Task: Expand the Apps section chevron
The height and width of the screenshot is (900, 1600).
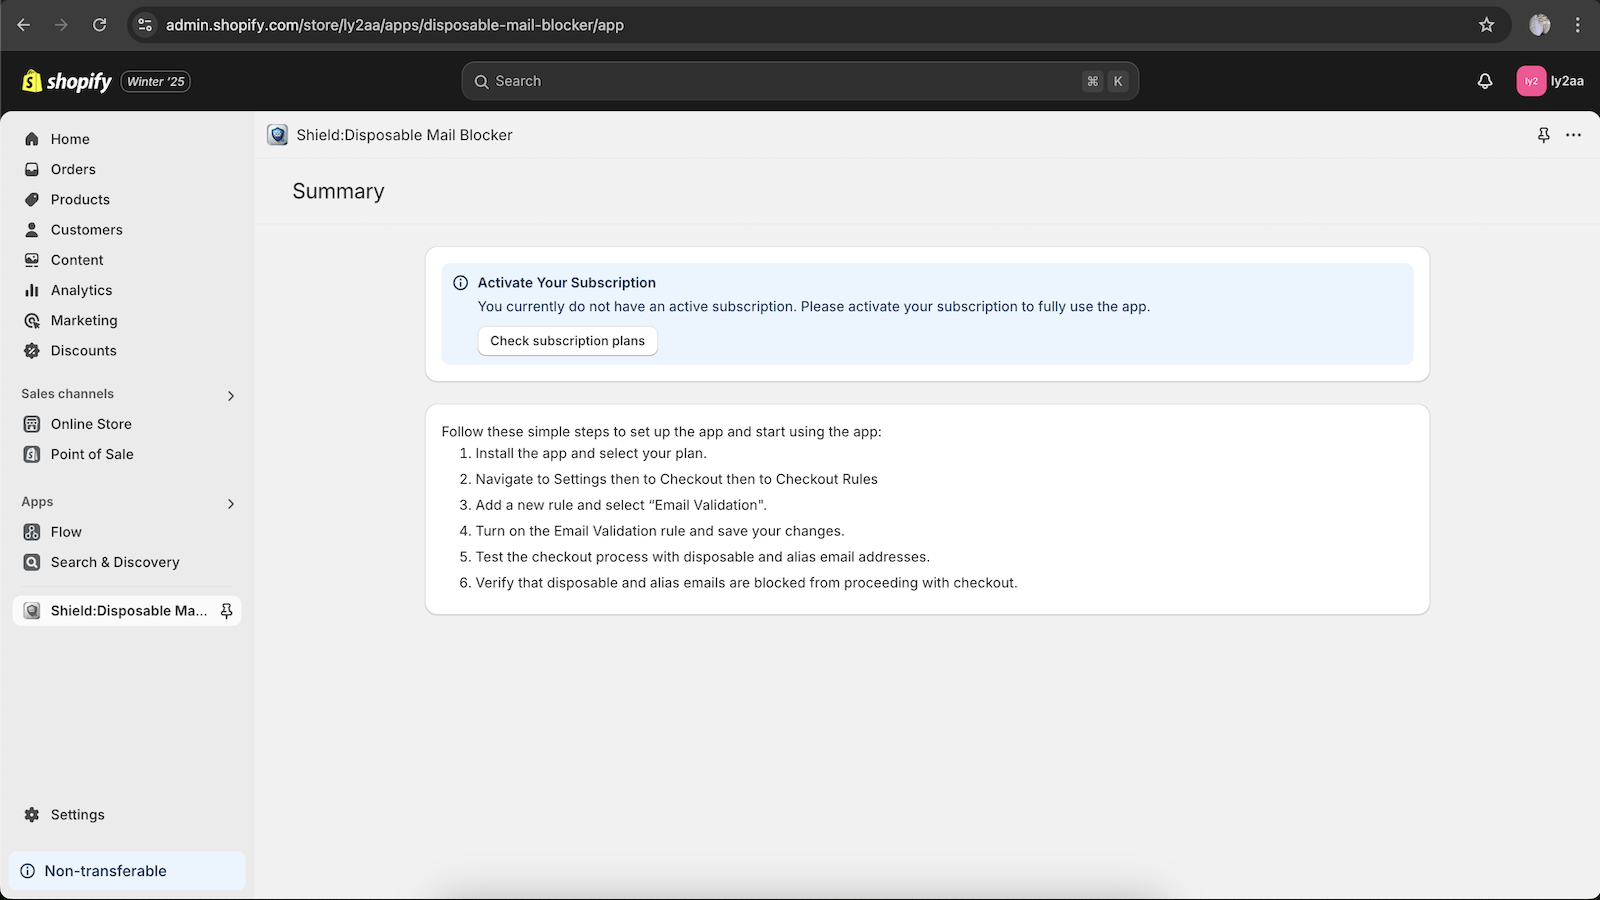Action: click(231, 503)
